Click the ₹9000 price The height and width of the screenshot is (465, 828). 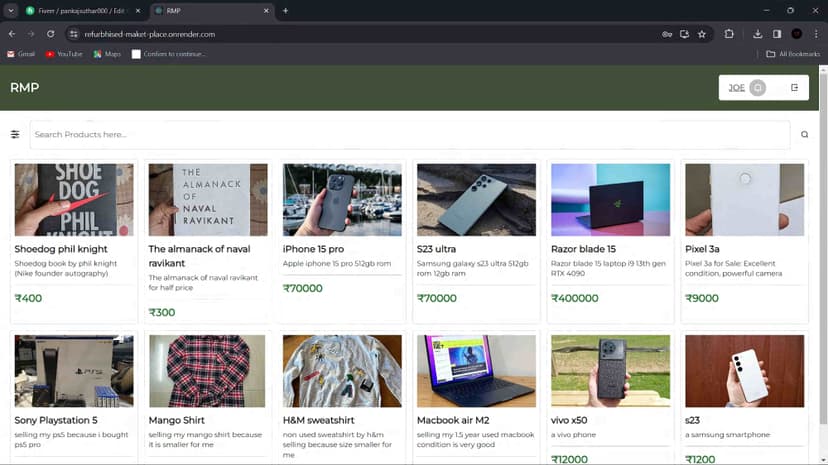pos(702,298)
